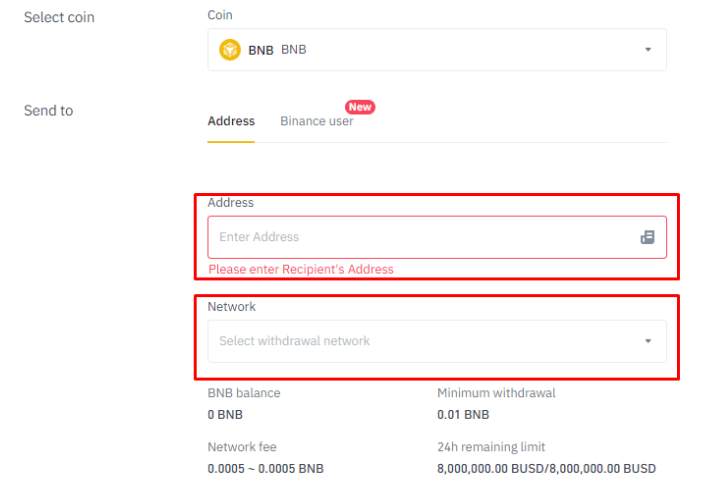
Task: Click the New badge above Binance user
Action: (x=360, y=107)
